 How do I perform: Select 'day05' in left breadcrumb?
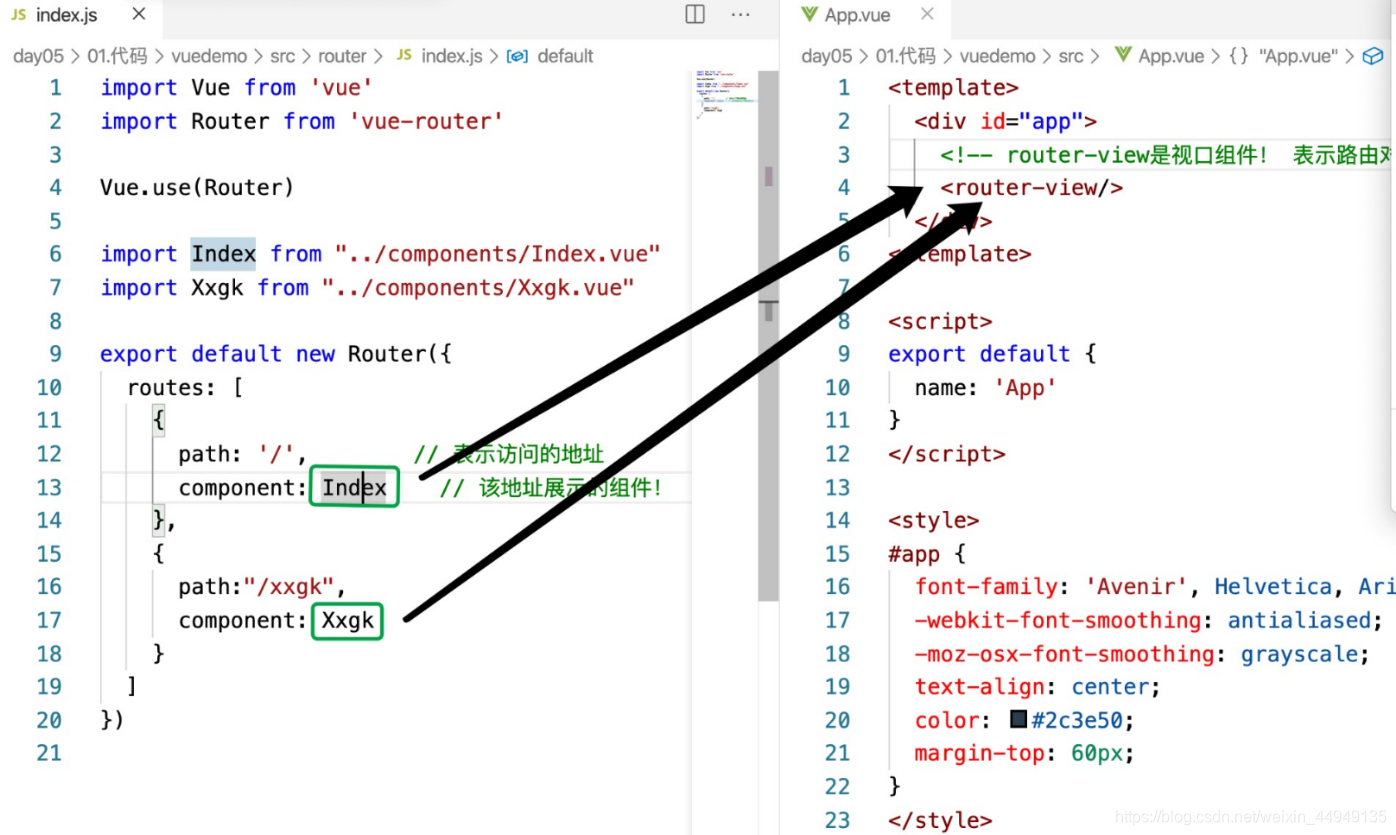click(x=39, y=56)
